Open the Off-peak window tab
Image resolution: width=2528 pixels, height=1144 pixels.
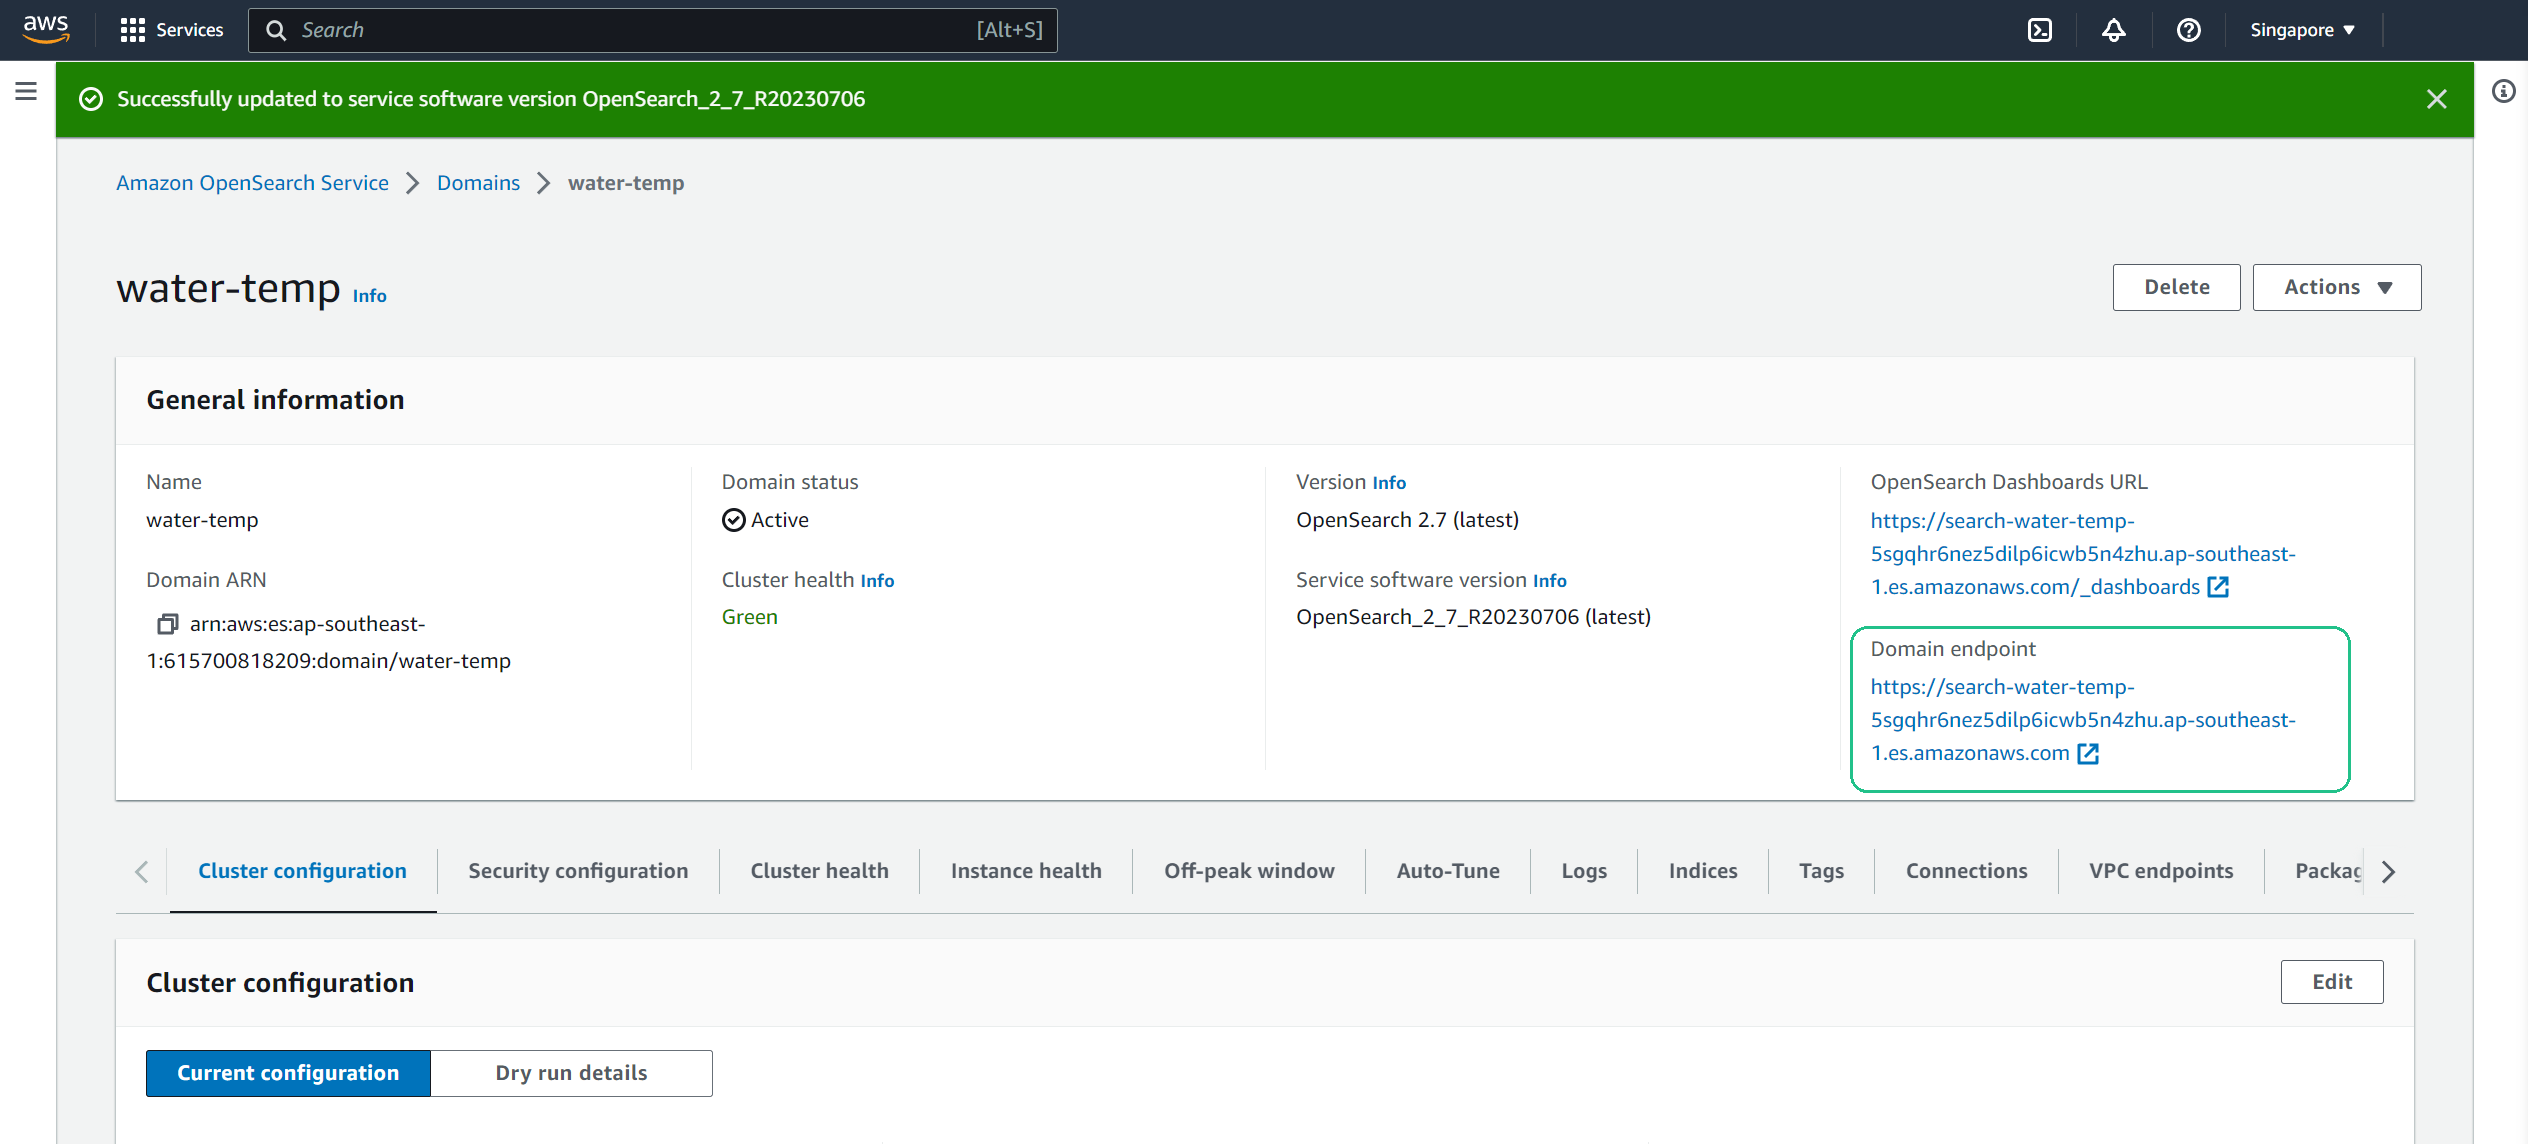[1249, 871]
